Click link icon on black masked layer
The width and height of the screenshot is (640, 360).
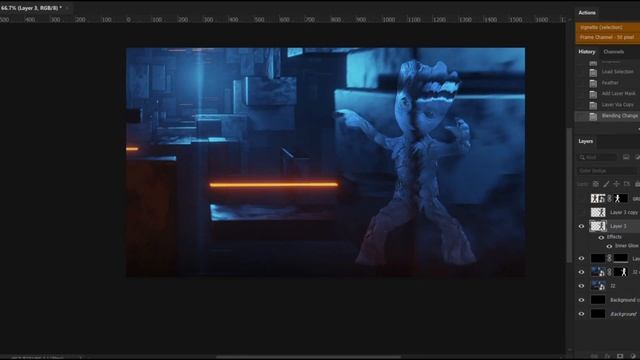[609, 258]
